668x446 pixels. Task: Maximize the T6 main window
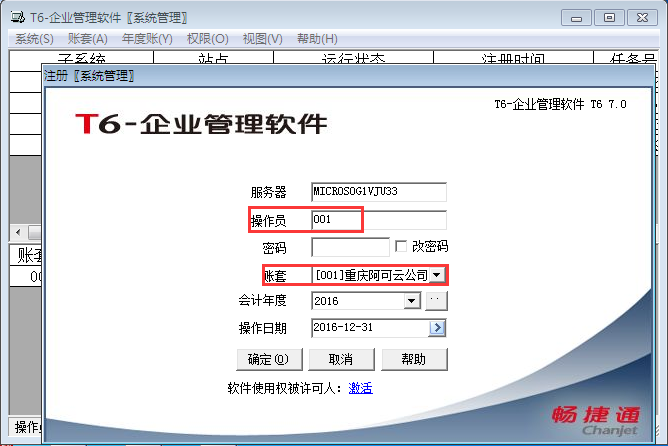[608, 17]
